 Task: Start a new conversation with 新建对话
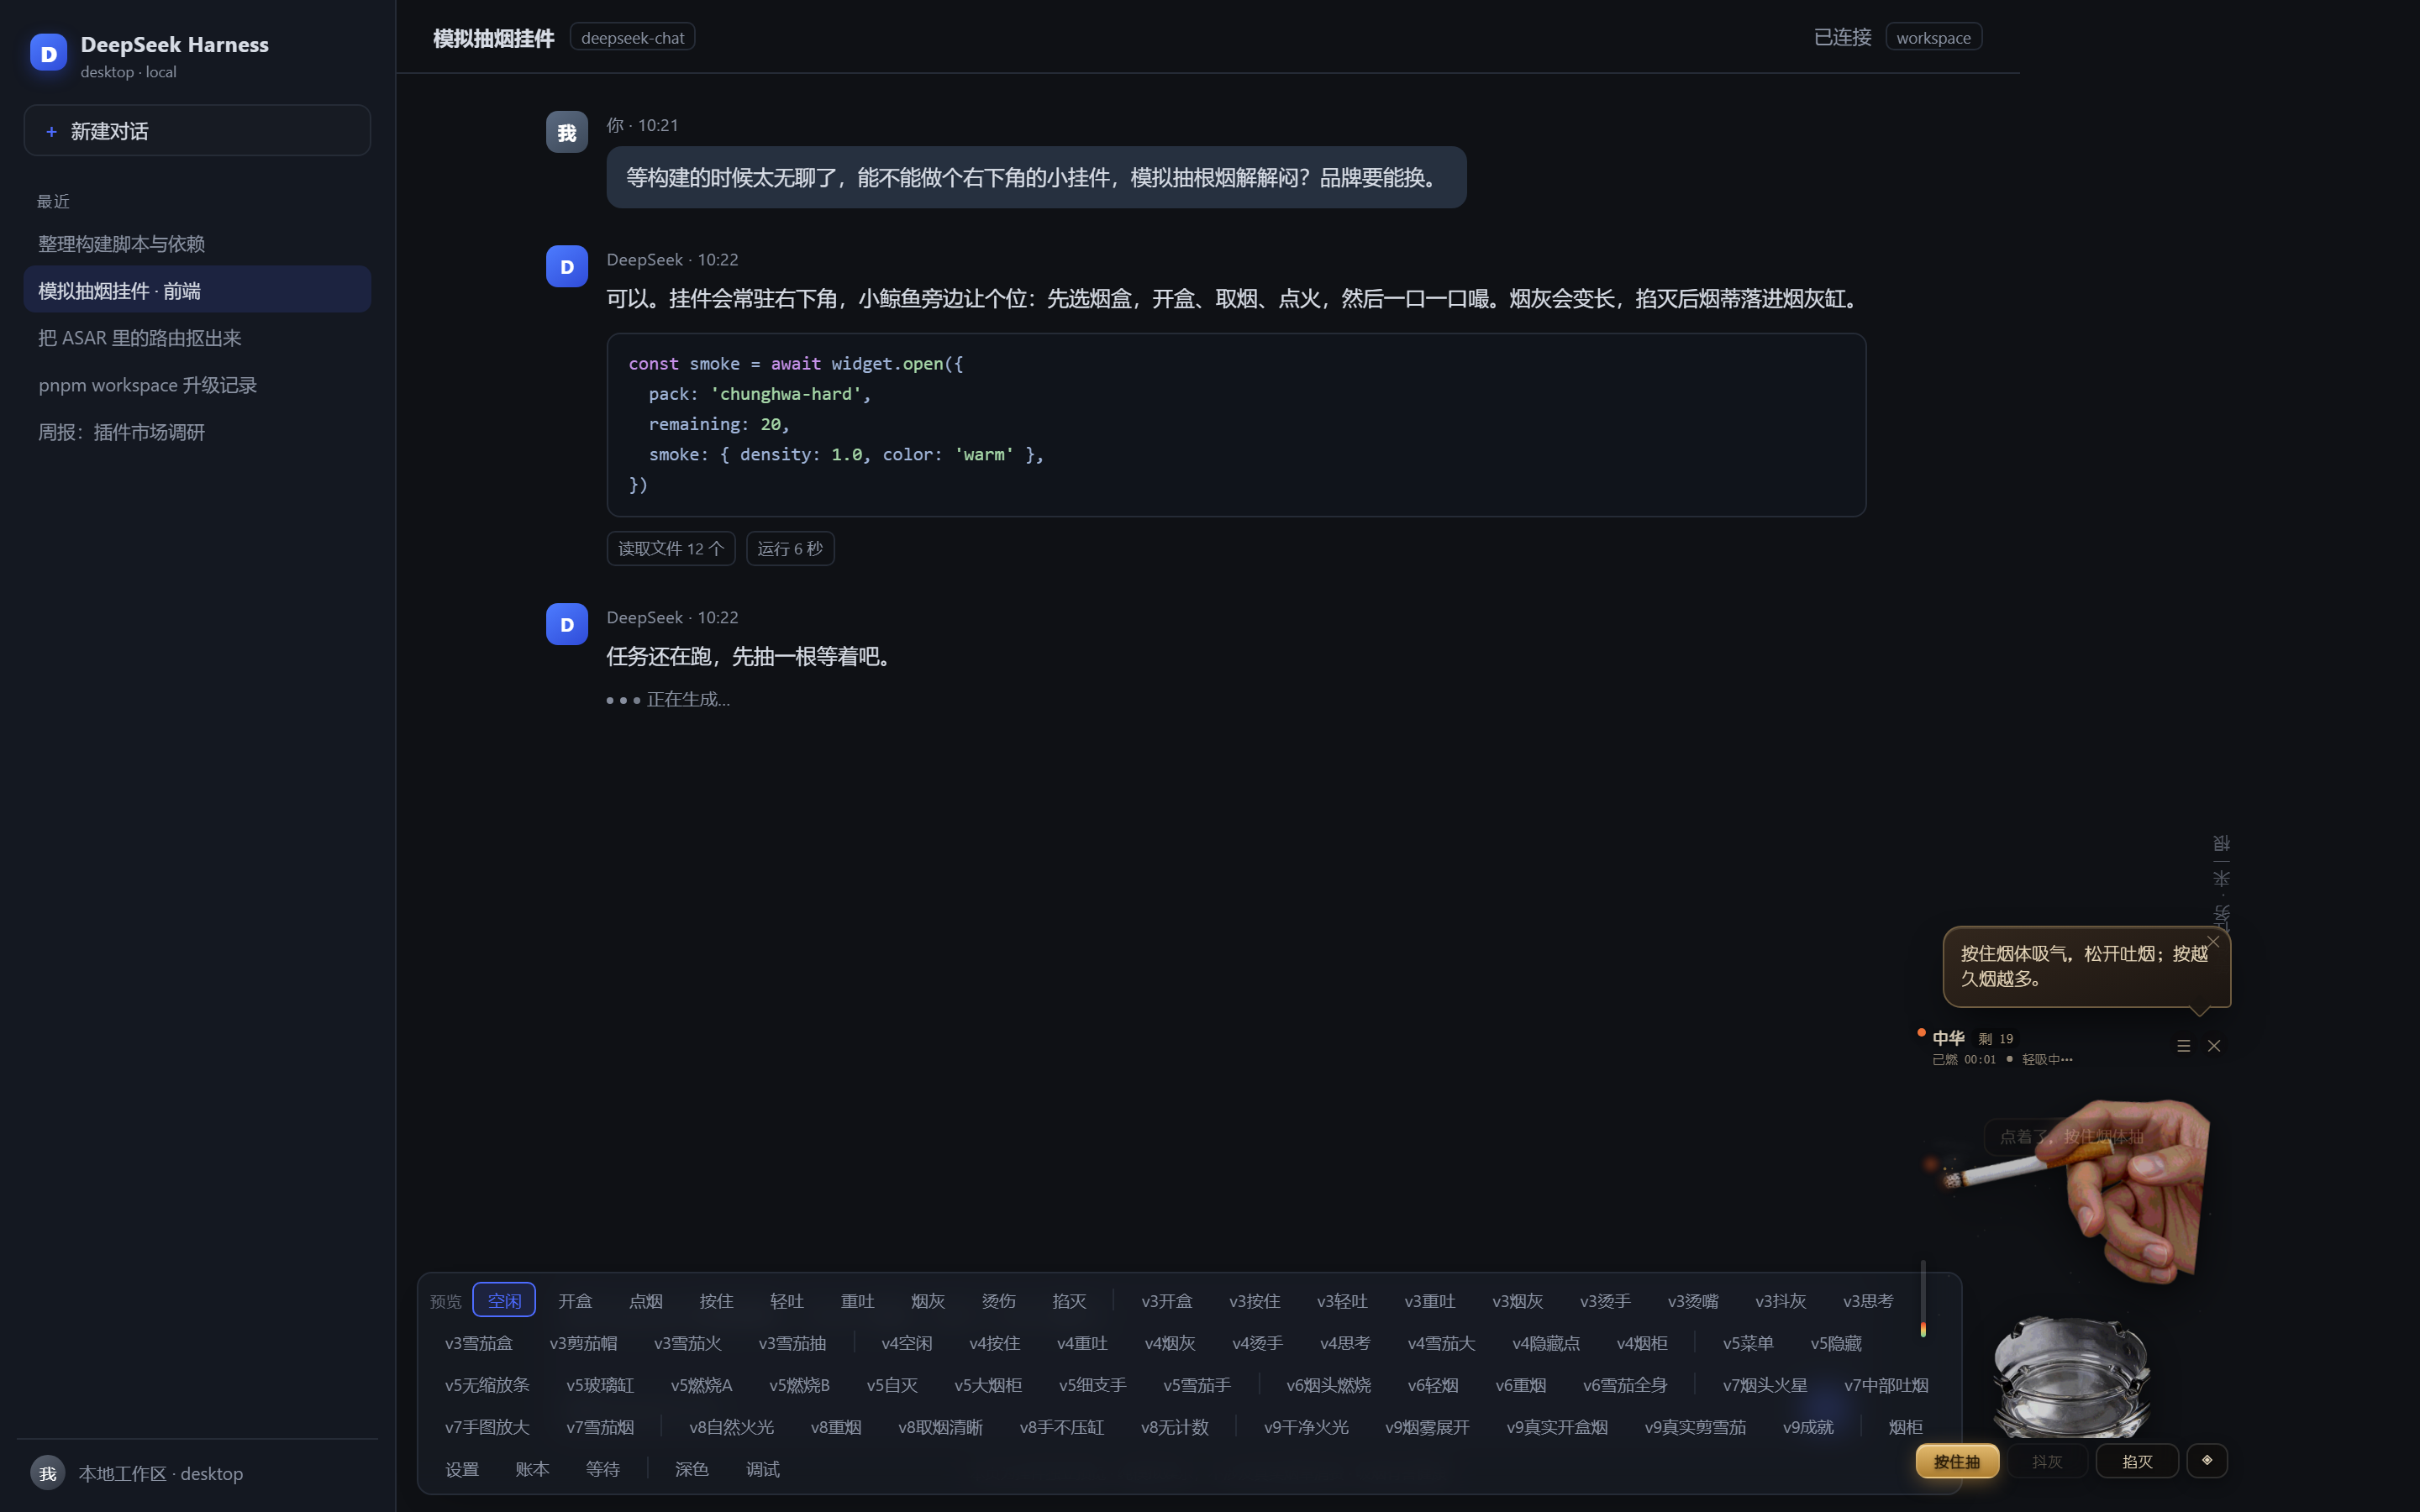[x=197, y=131]
